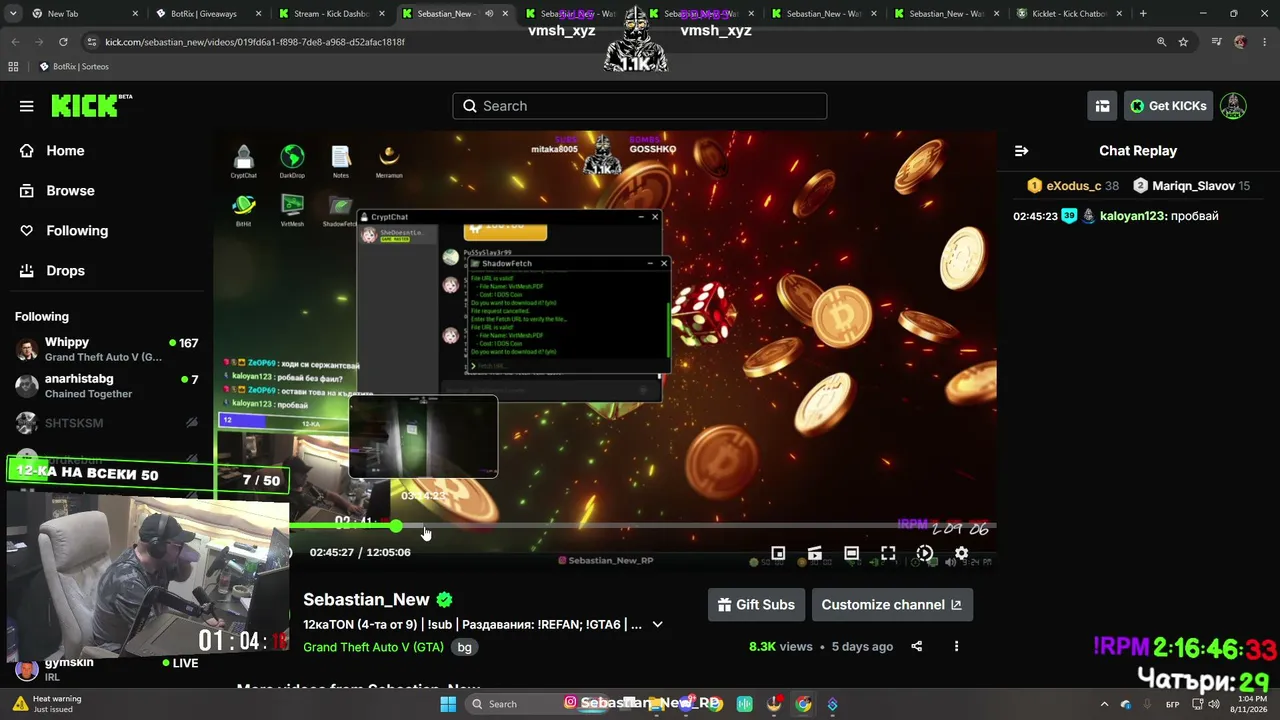Open video settings gear
The width and height of the screenshot is (1280, 720).
tap(961, 553)
